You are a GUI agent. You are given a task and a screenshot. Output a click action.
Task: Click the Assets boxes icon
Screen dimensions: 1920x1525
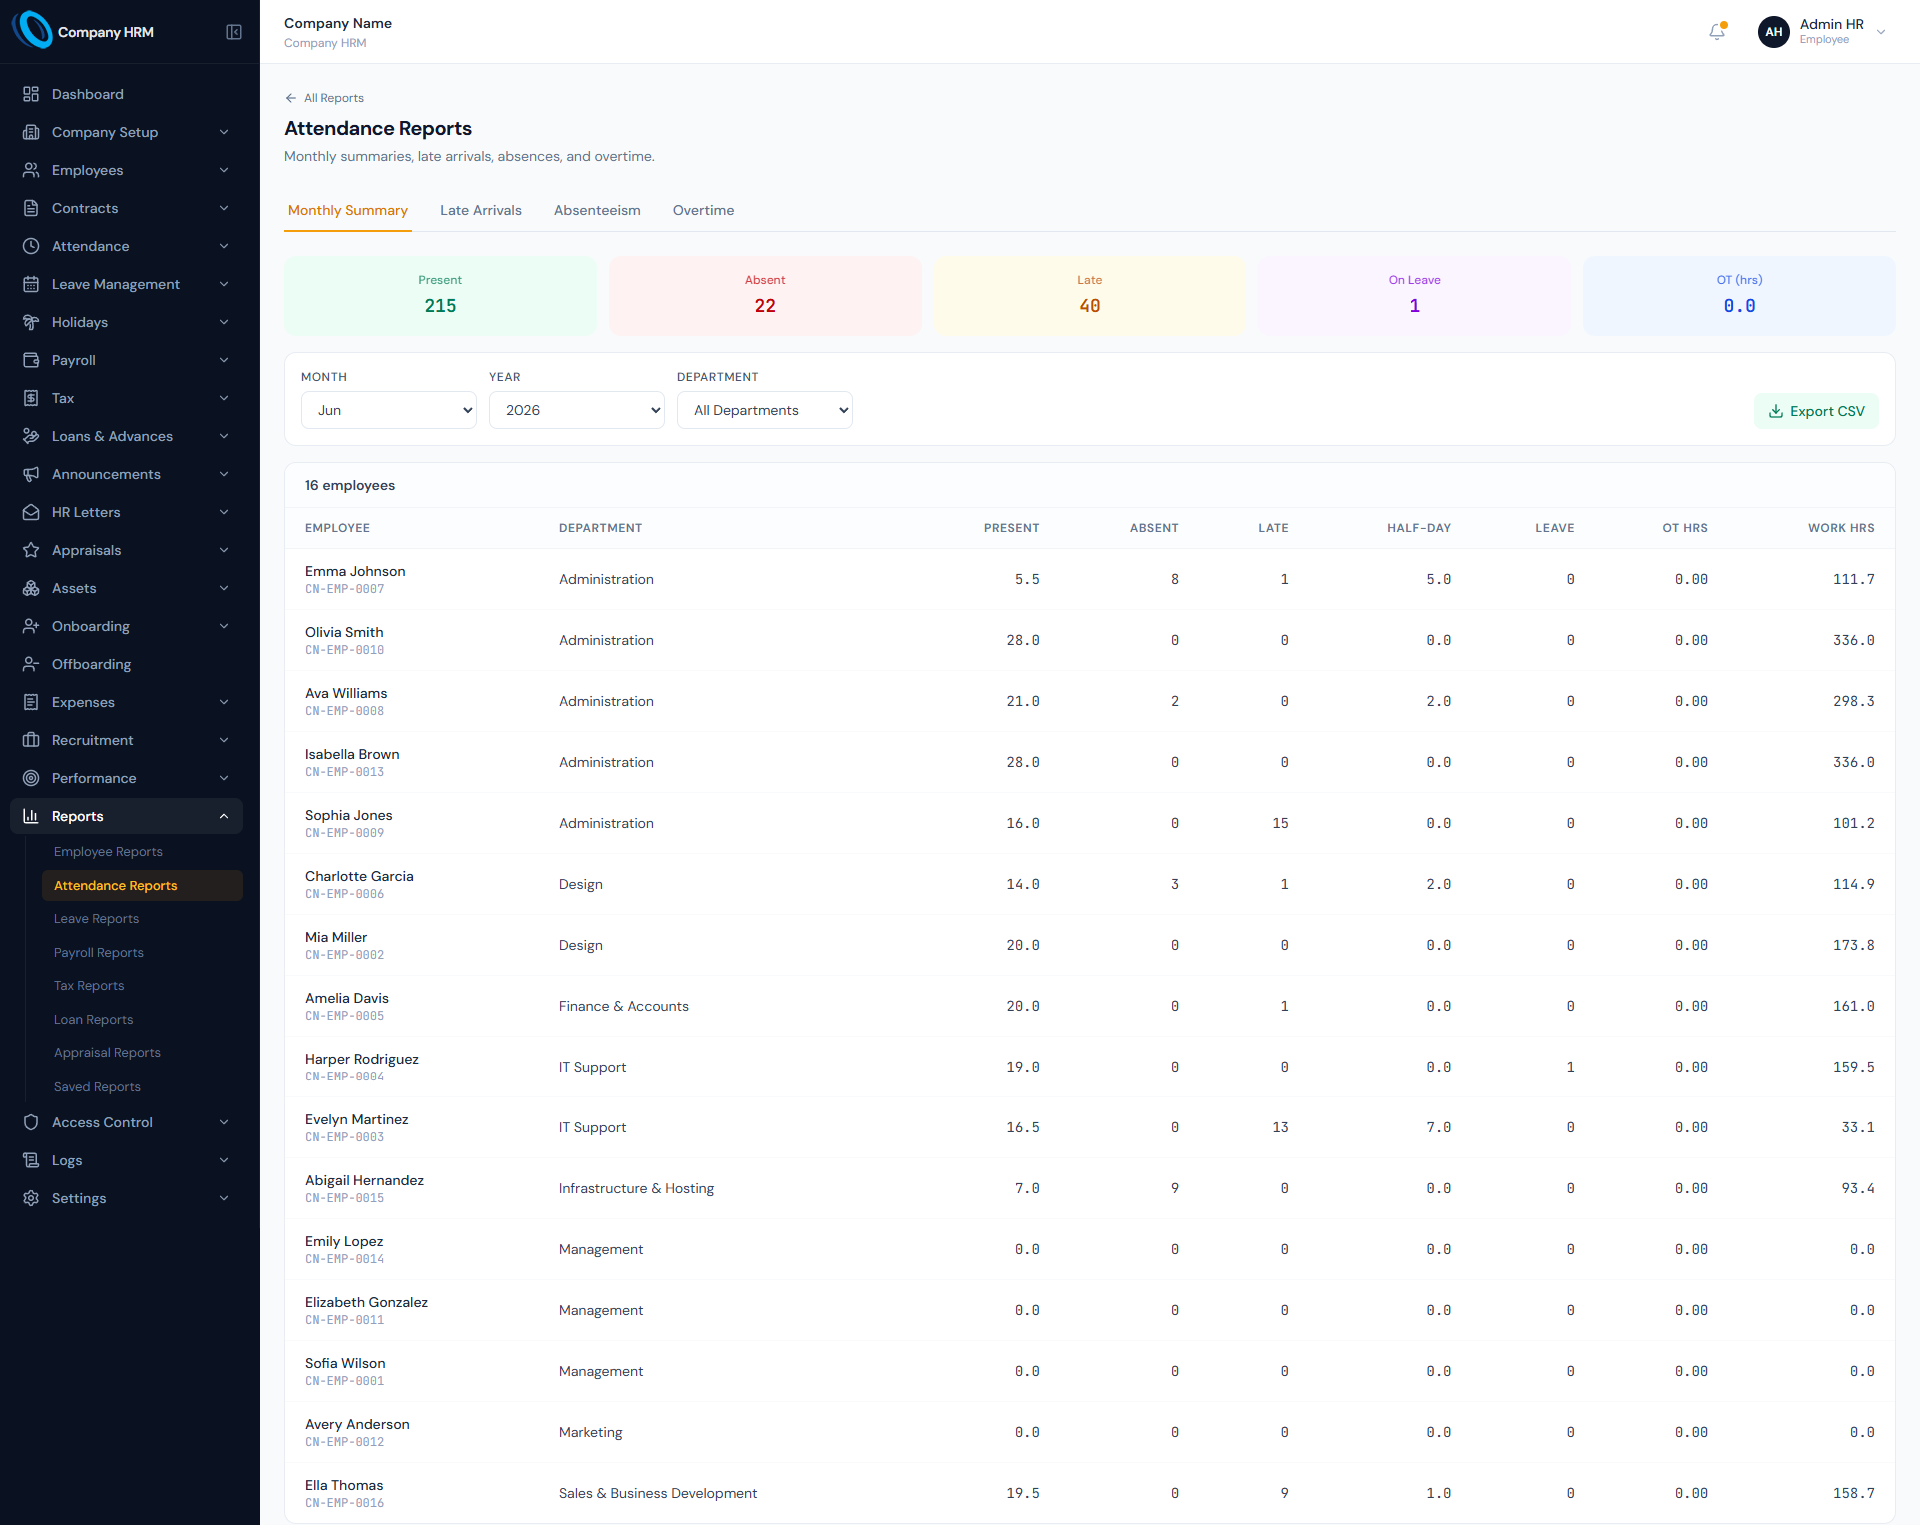(31, 588)
